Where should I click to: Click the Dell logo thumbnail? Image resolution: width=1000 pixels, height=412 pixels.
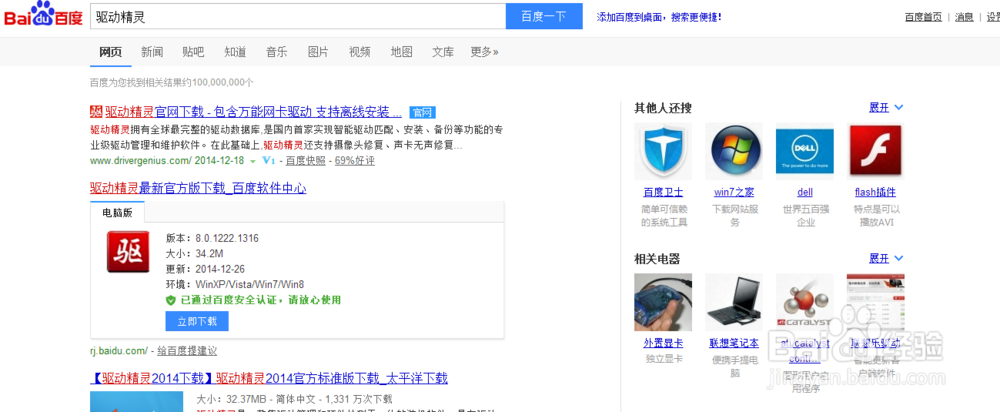click(804, 151)
